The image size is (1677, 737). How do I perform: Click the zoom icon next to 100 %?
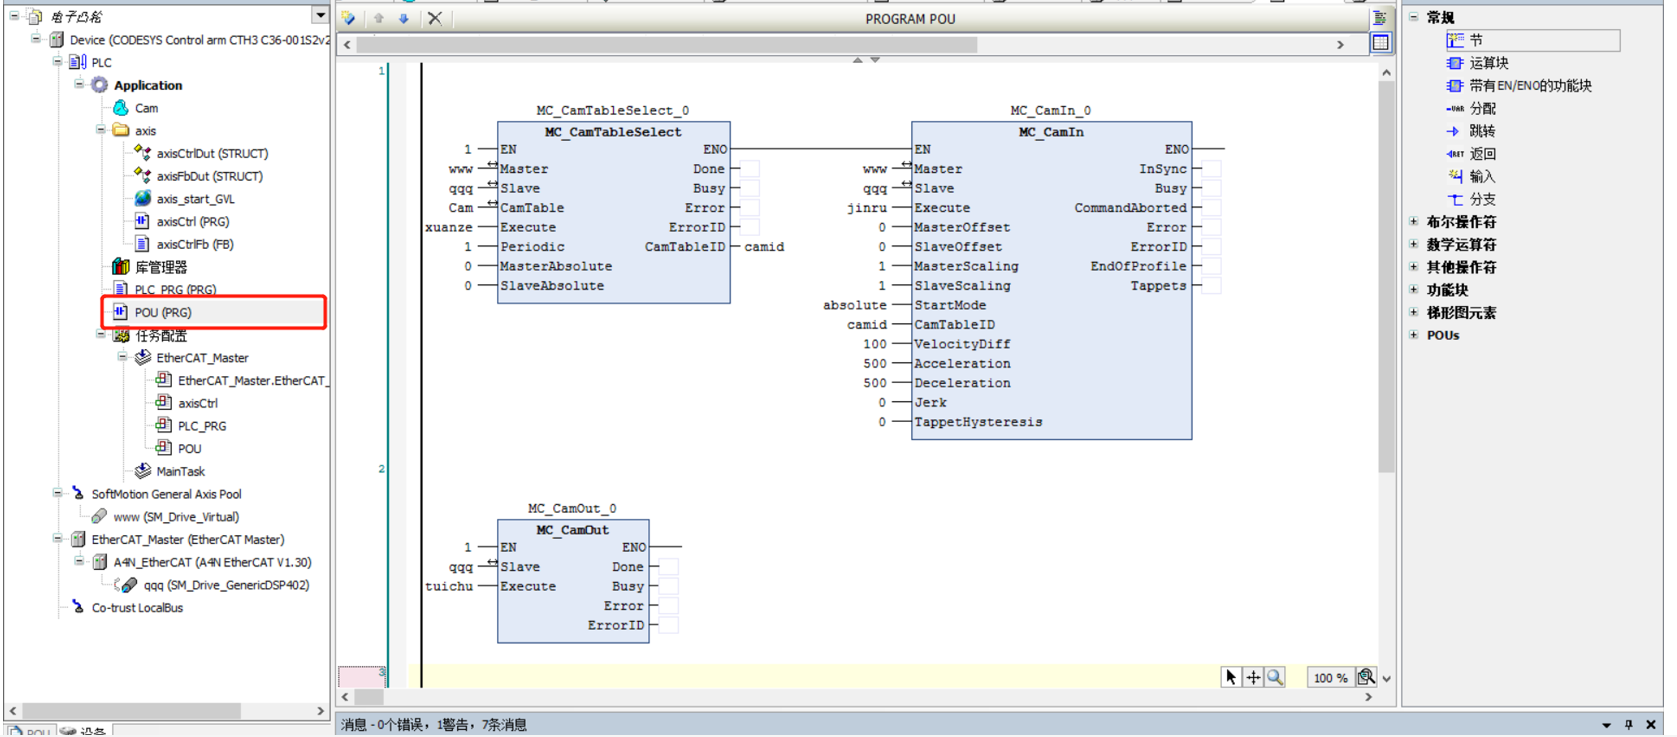(1366, 677)
